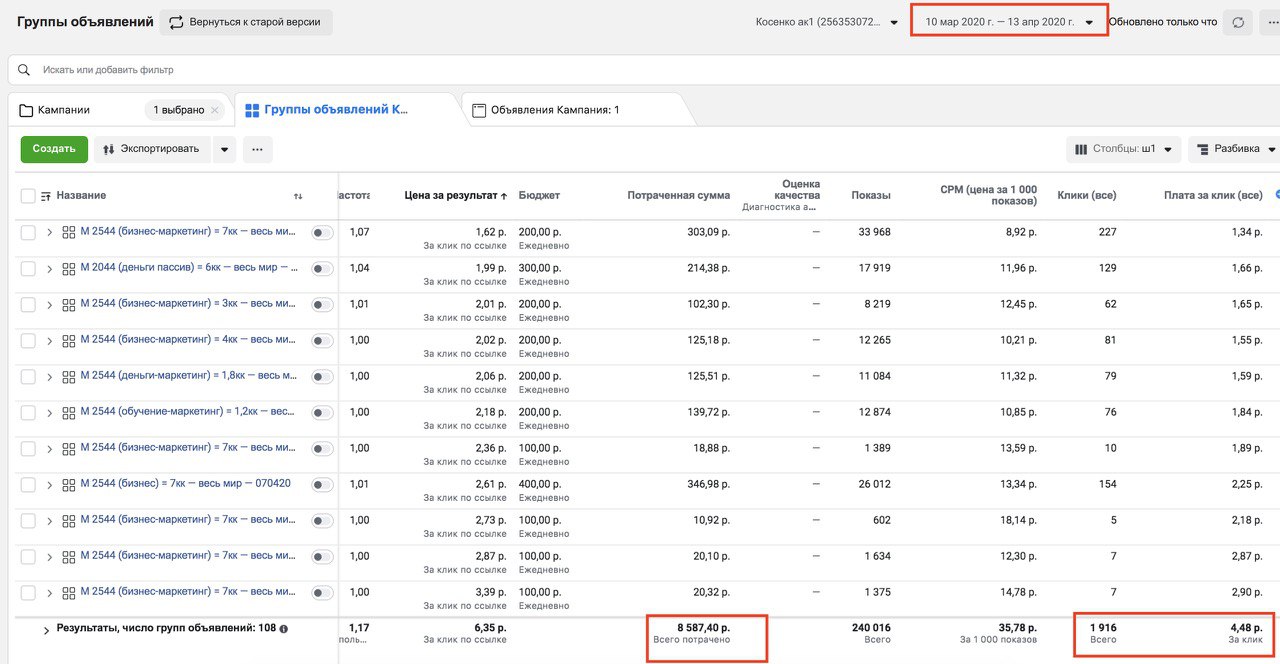Click the sort arrows icon in Название header

click(298, 196)
